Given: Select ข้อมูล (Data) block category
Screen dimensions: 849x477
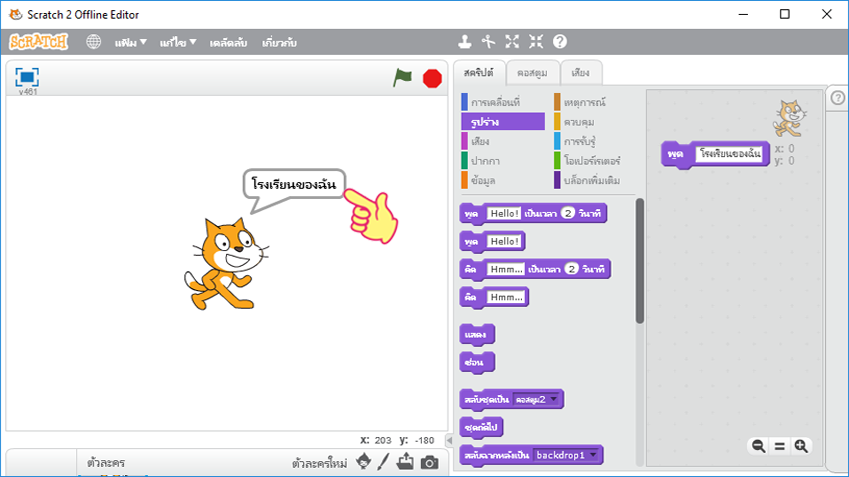Looking at the screenshot, I should (x=479, y=180).
